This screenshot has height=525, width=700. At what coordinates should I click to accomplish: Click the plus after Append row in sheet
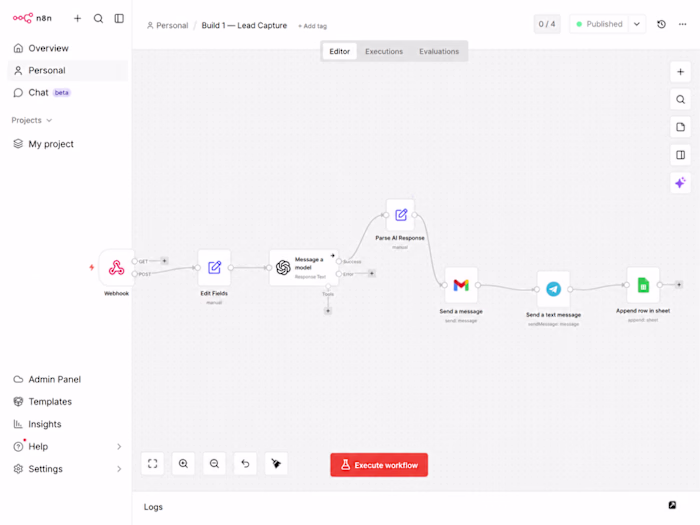[679, 284]
